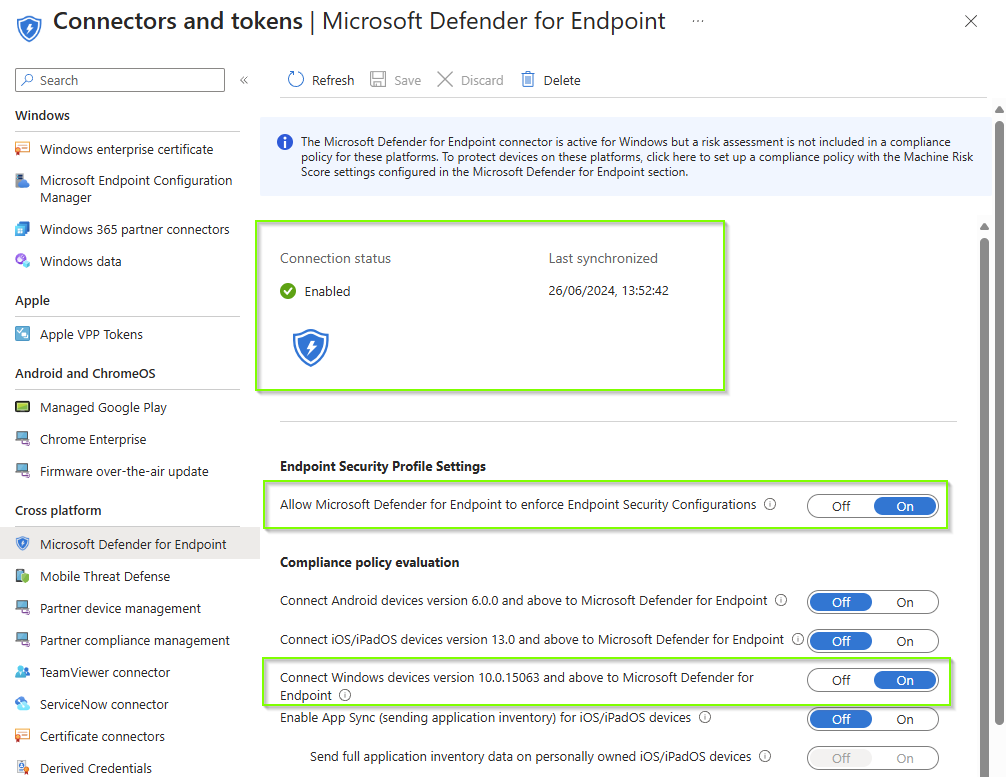Click inner panel scrollbar up arrow

pos(984,226)
